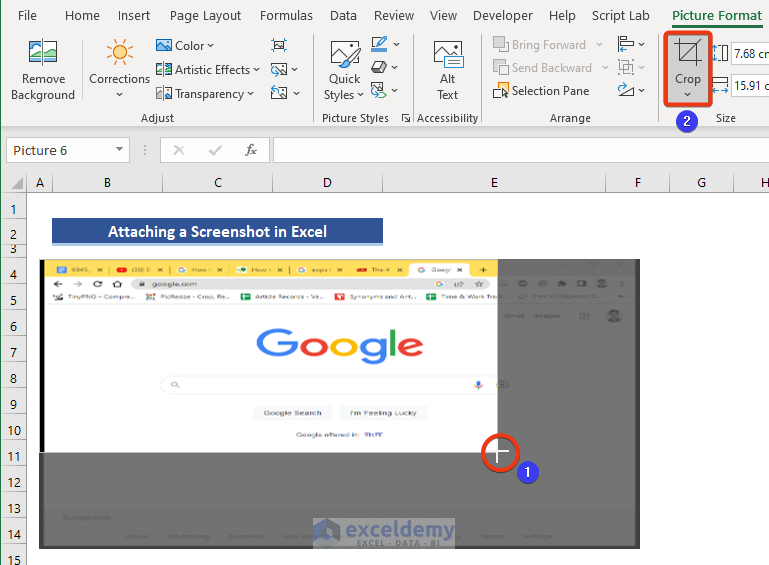The image size is (769, 565).
Task: Click the formula bar input
Action: [x=521, y=150]
